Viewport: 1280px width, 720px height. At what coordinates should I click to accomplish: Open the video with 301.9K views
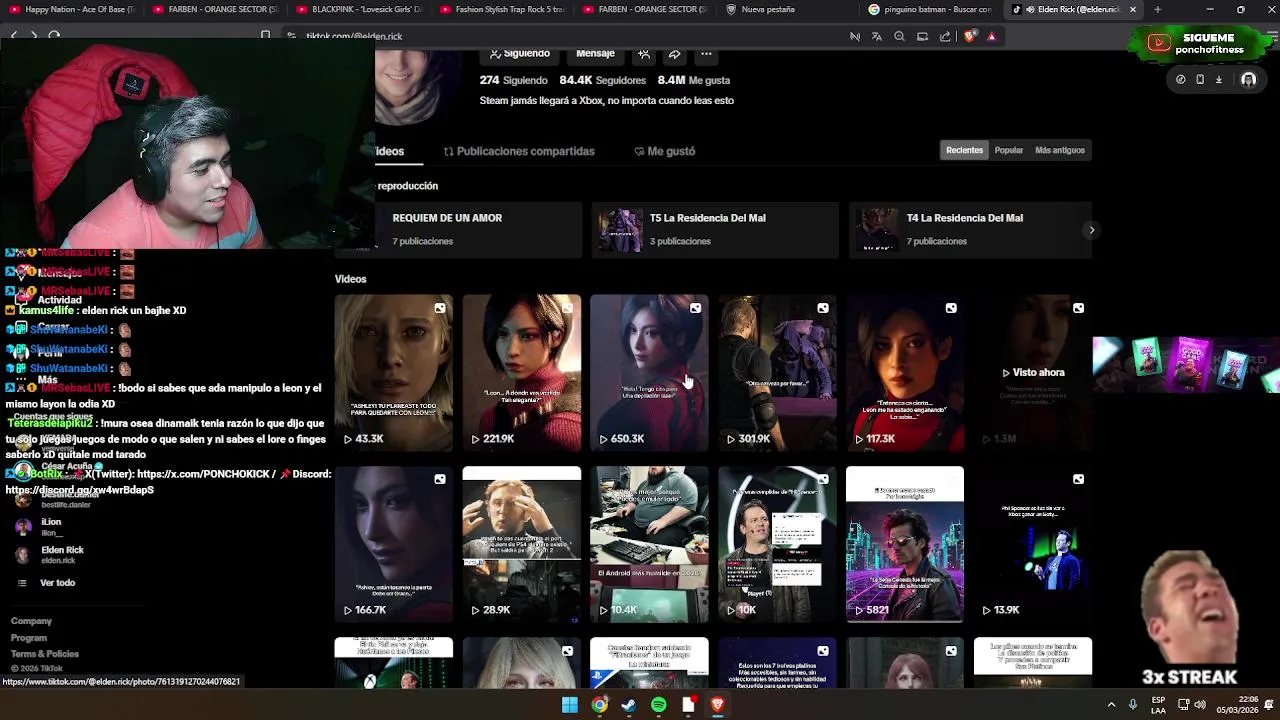pyautogui.click(x=777, y=373)
